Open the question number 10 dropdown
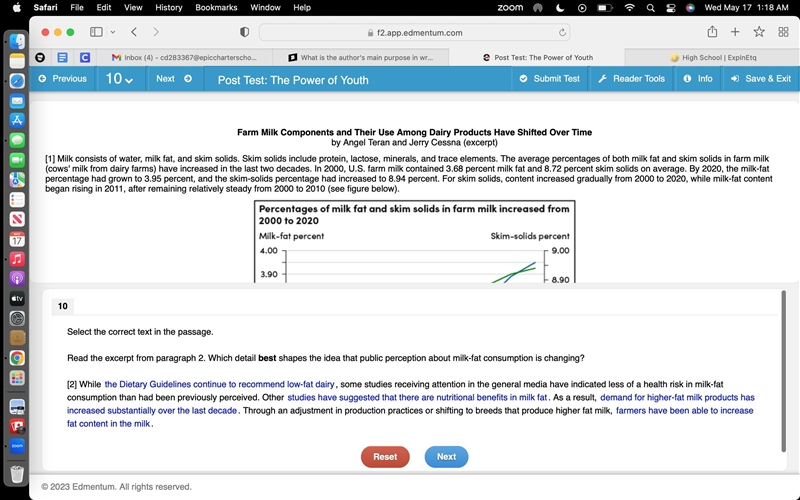This screenshot has height=500, width=800. pos(119,79)
